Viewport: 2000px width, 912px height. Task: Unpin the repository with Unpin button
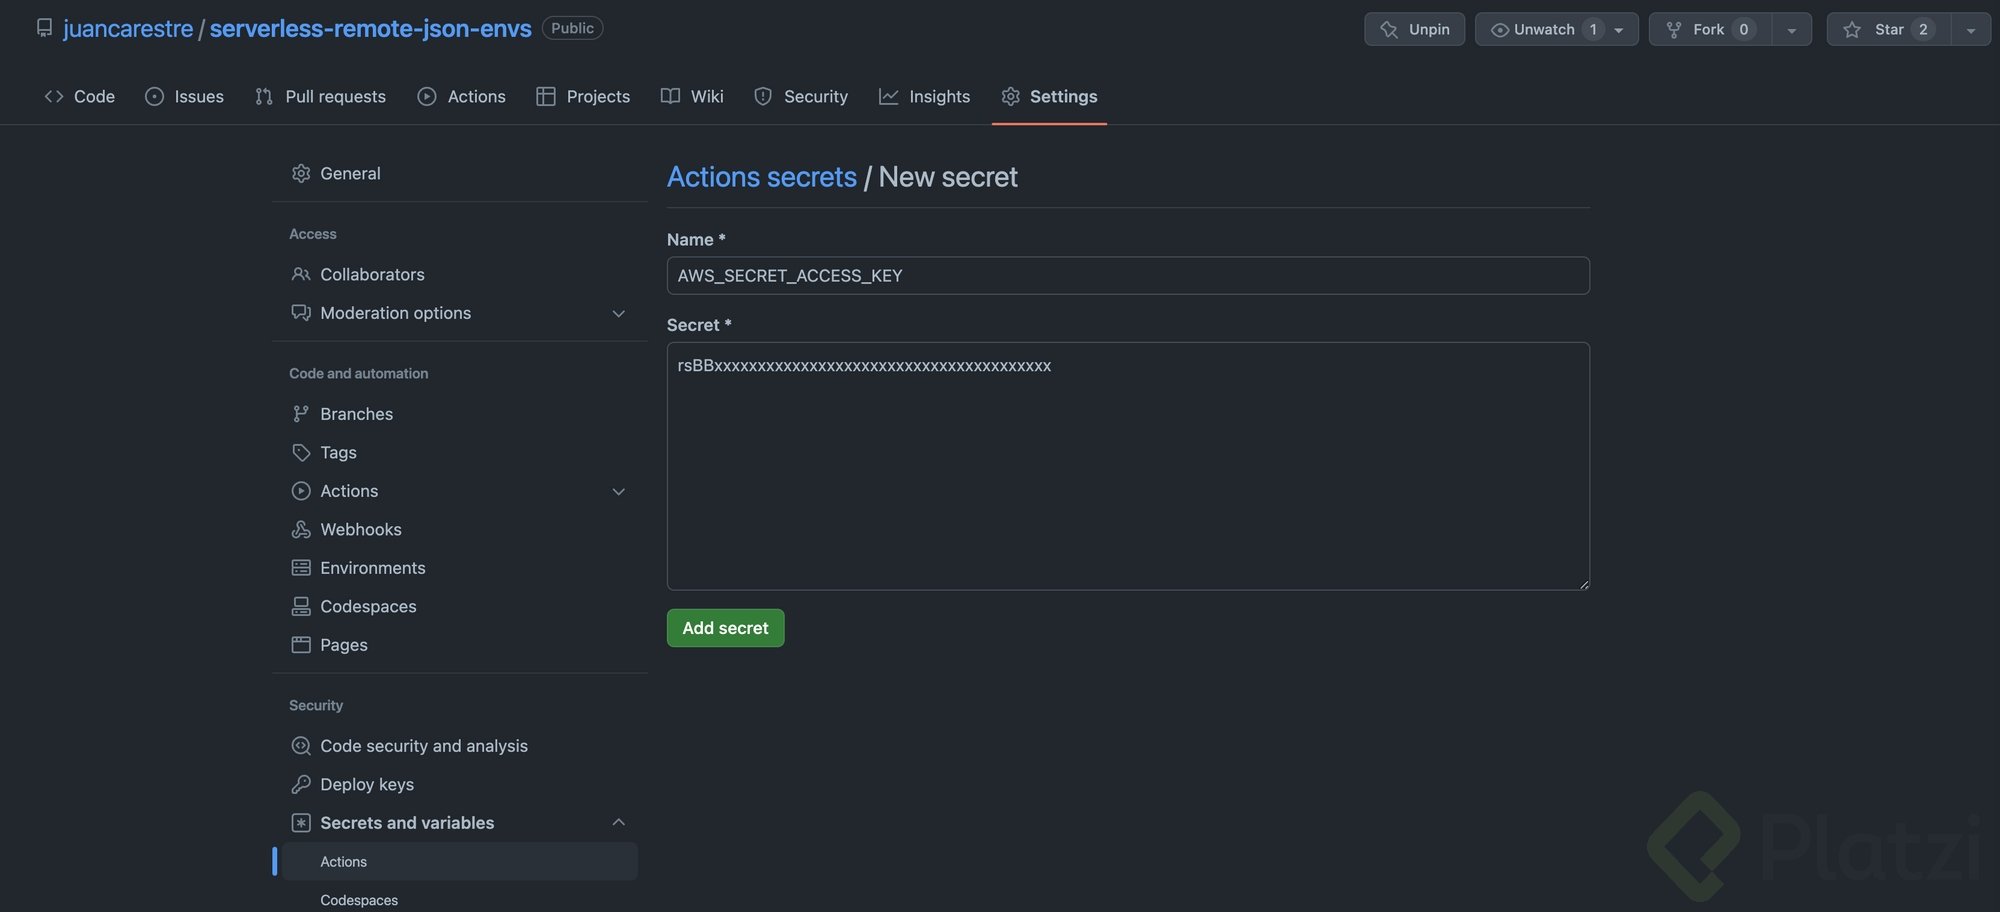1414,29
